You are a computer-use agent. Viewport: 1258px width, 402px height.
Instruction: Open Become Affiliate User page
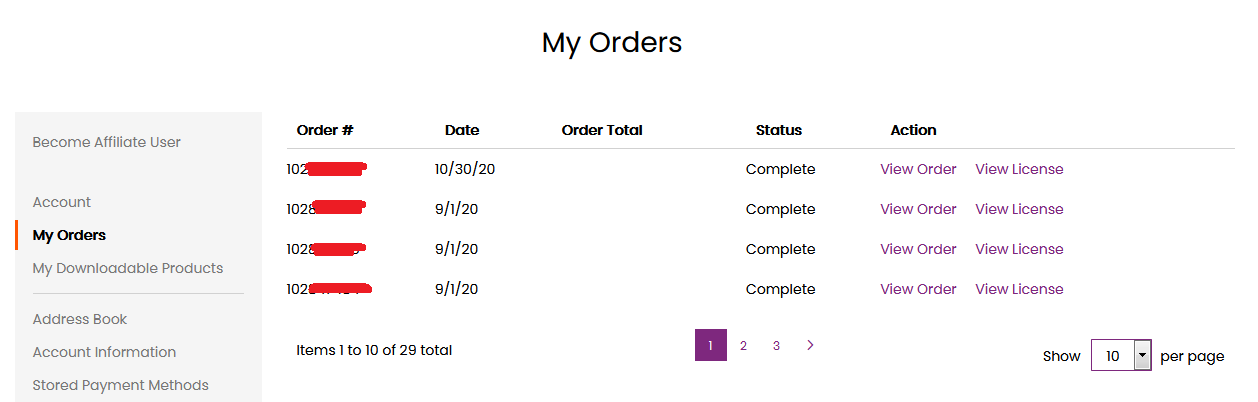[x=107, y=142]
